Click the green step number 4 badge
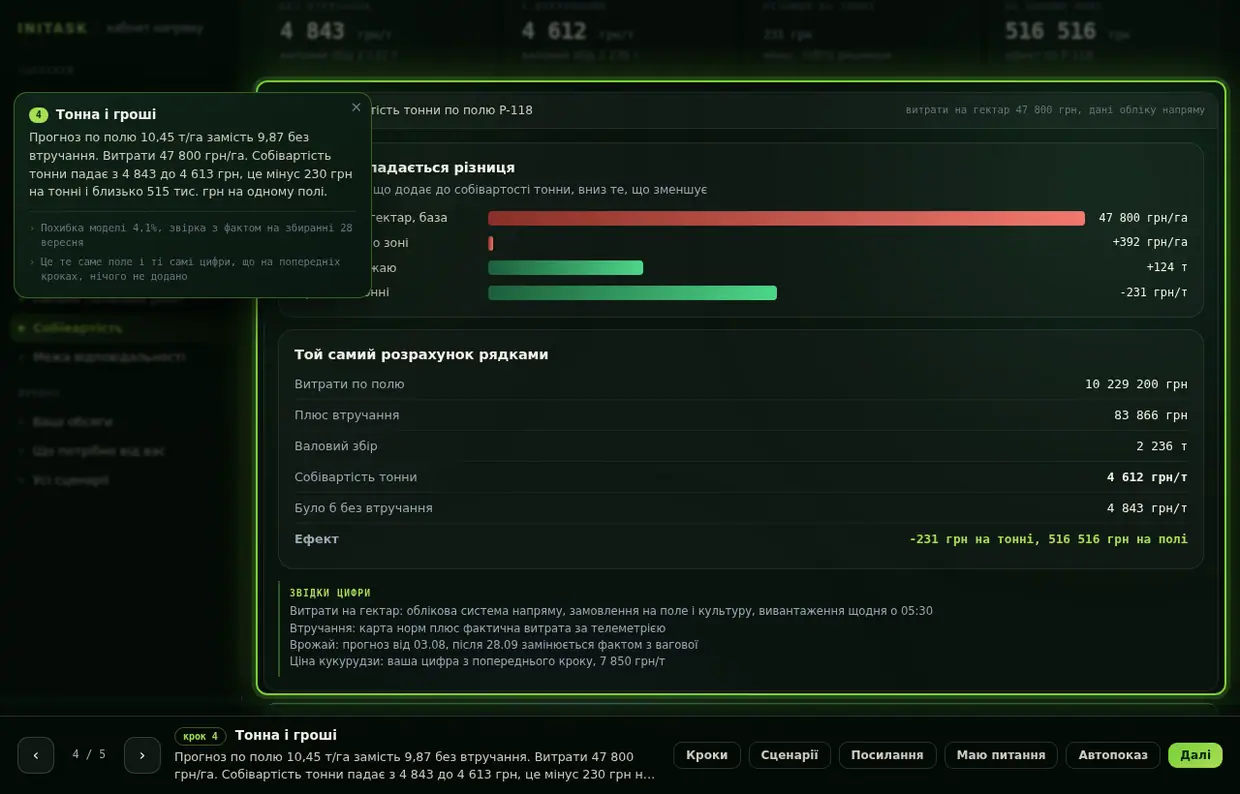The height and width of the screenshot is (794, 1240). [39, 115]
